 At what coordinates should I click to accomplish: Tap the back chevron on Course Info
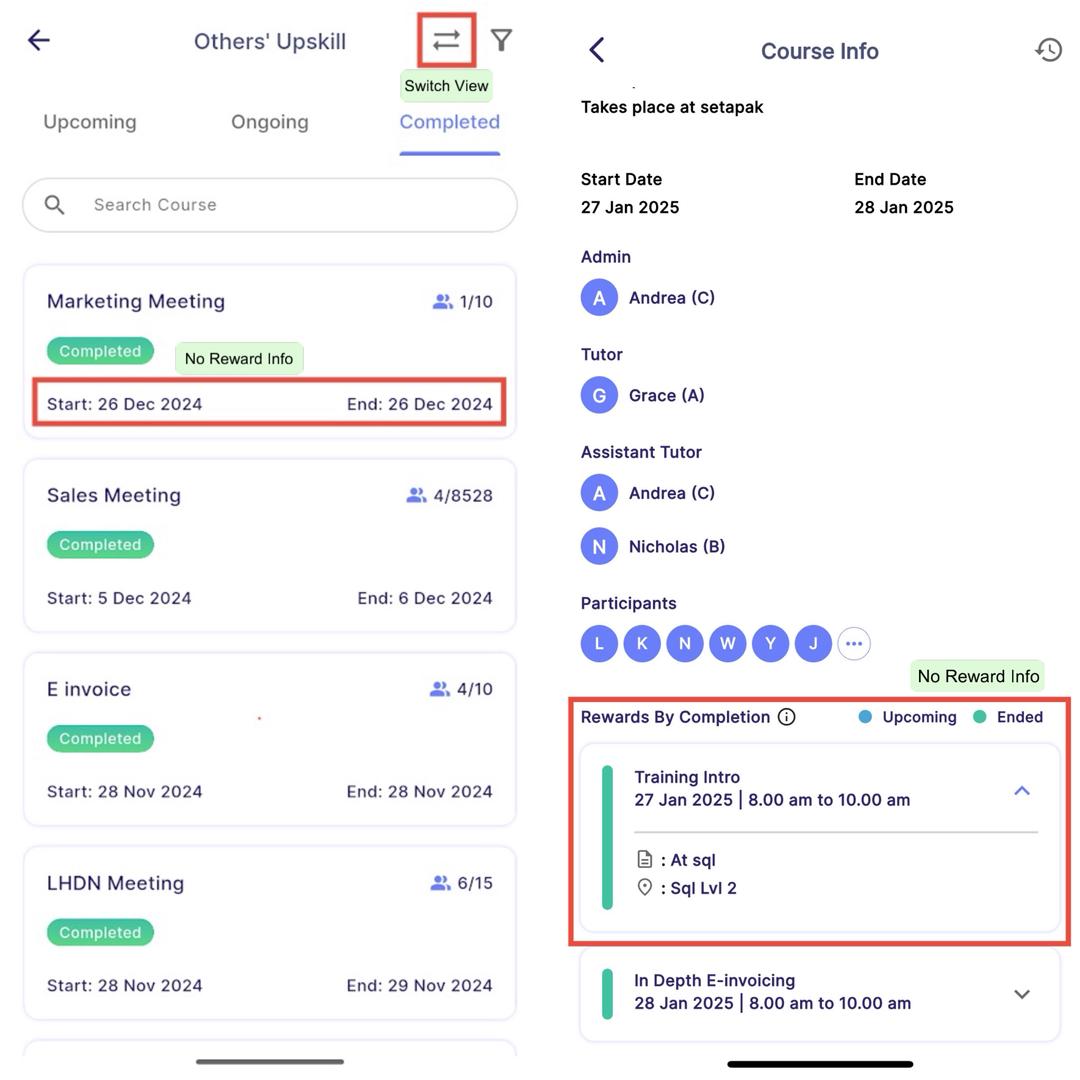(x=597, y=50)
